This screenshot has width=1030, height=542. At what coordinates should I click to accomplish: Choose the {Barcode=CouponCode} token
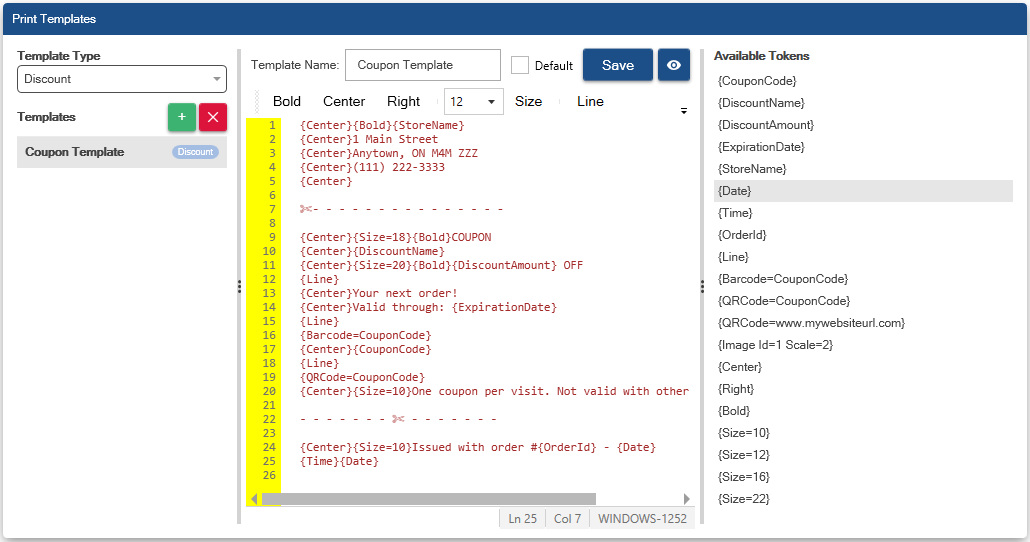click(782, 279)
